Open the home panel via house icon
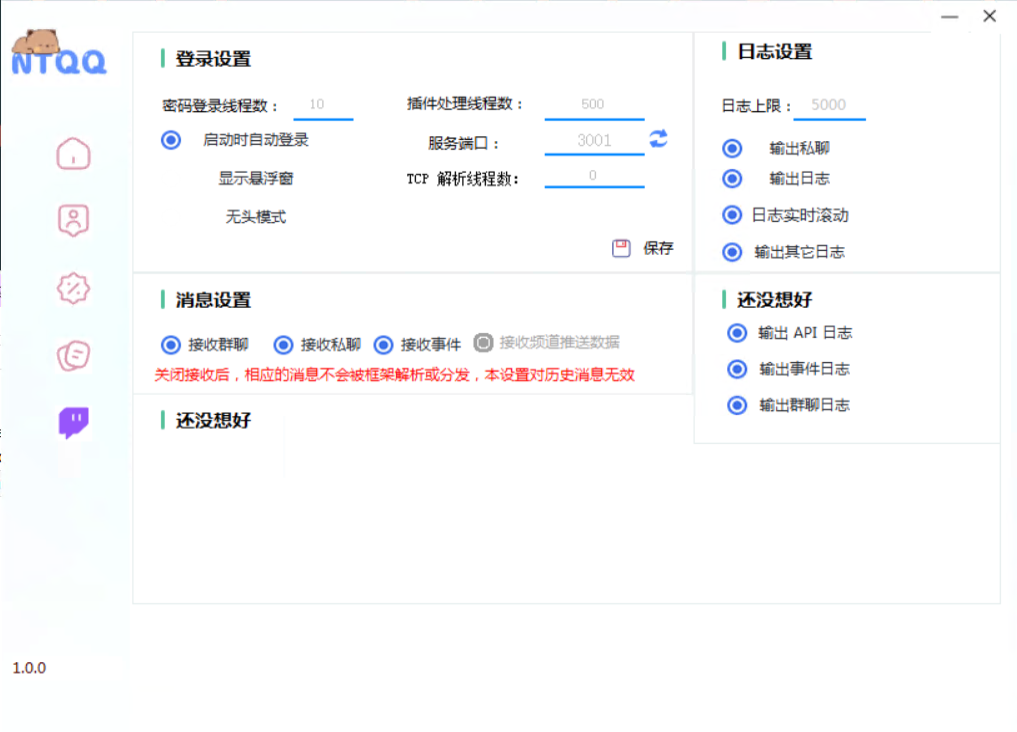 click(x=73, y=153)
